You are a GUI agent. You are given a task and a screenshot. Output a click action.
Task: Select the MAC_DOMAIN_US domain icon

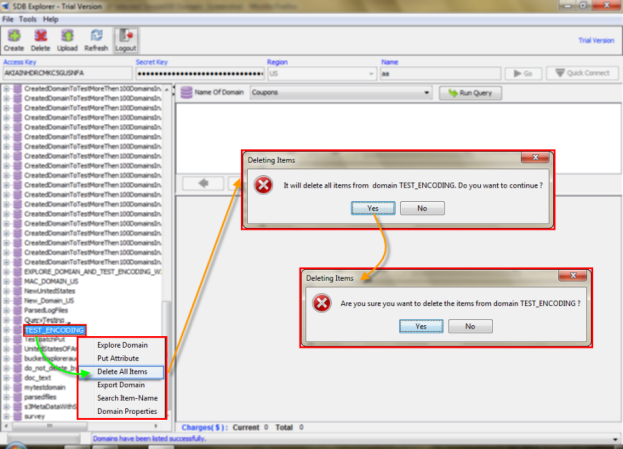[17, 281]
